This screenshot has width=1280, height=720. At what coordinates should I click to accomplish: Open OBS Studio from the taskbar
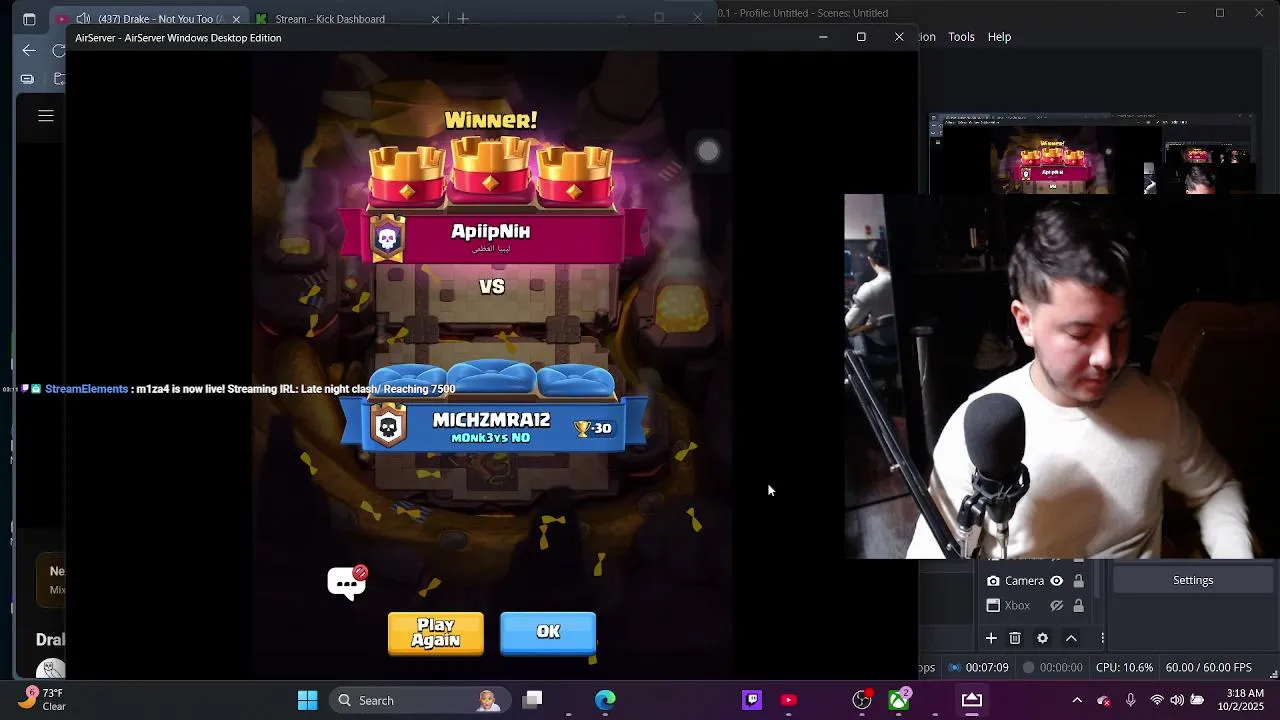[862, 700]
